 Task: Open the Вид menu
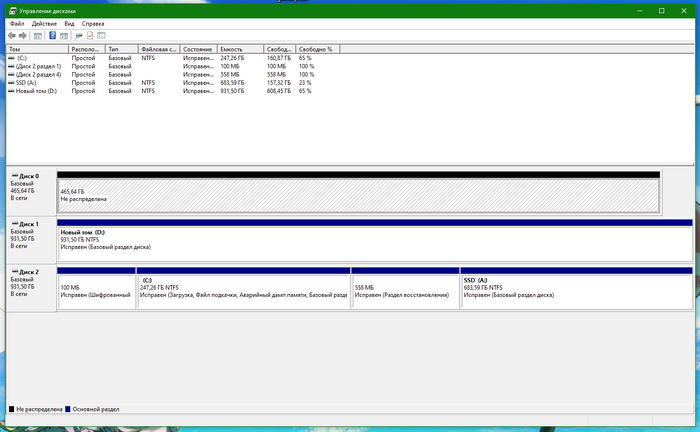pyautogui.click(x=69, y=22)
